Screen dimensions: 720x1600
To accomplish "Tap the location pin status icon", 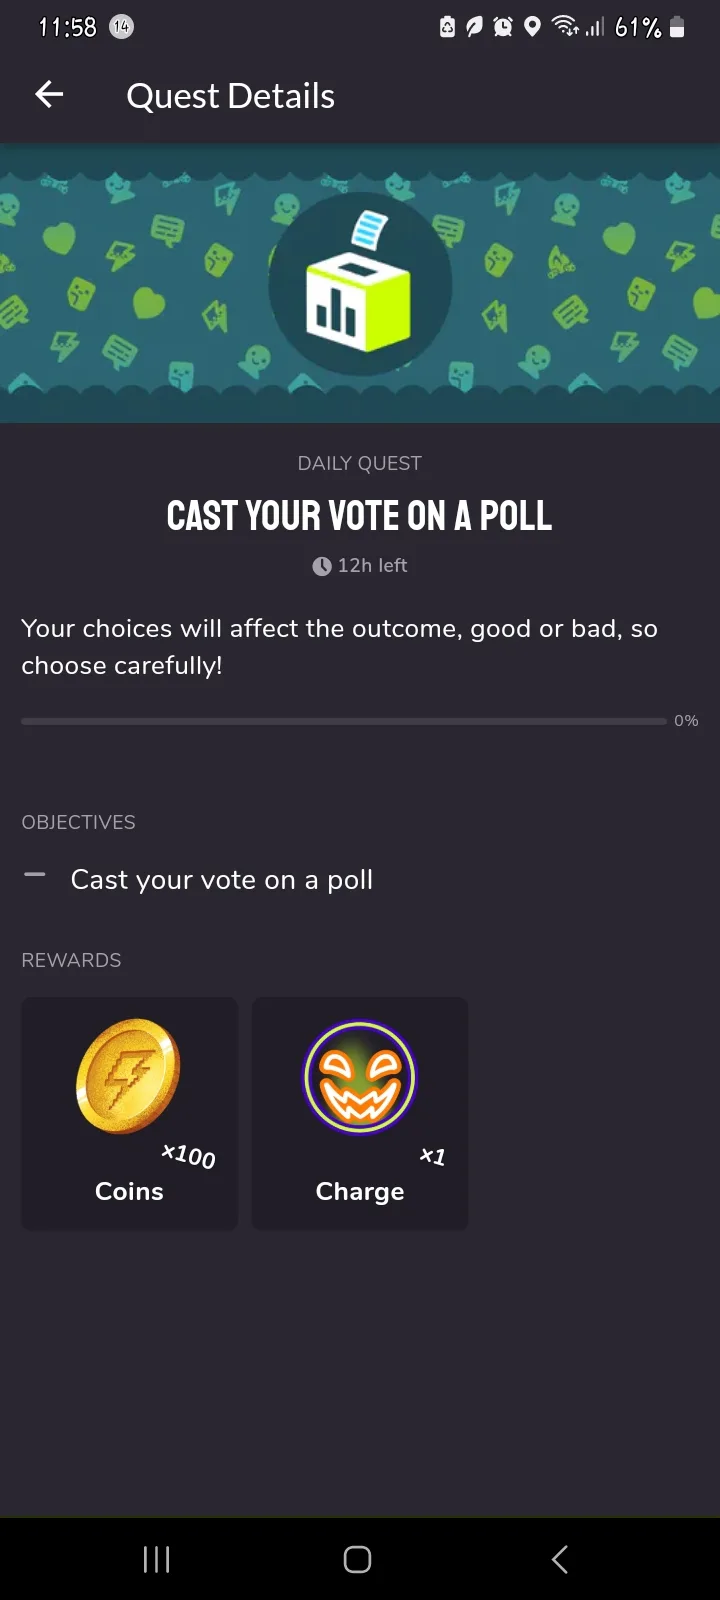I will coord(532,27).
